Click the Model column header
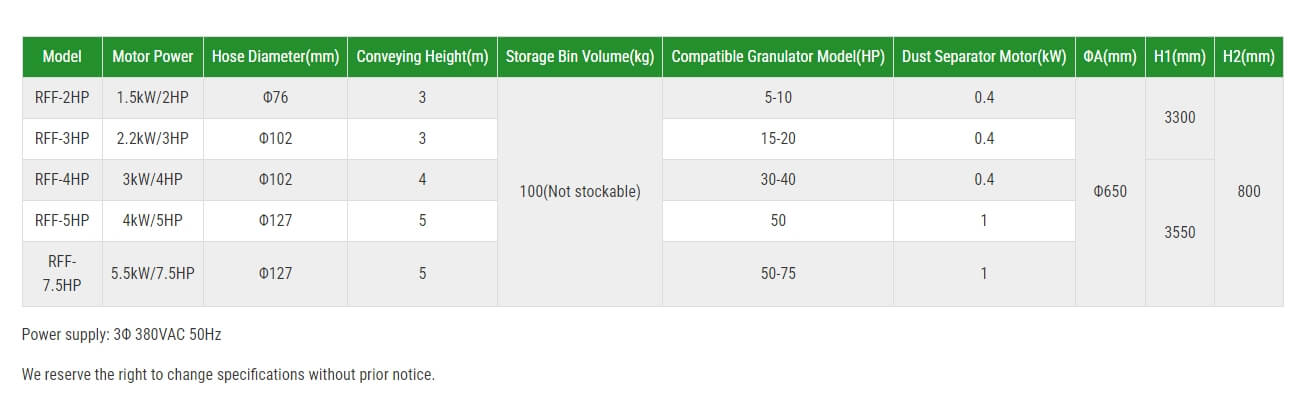1303x399 pixels. (62, 57)
